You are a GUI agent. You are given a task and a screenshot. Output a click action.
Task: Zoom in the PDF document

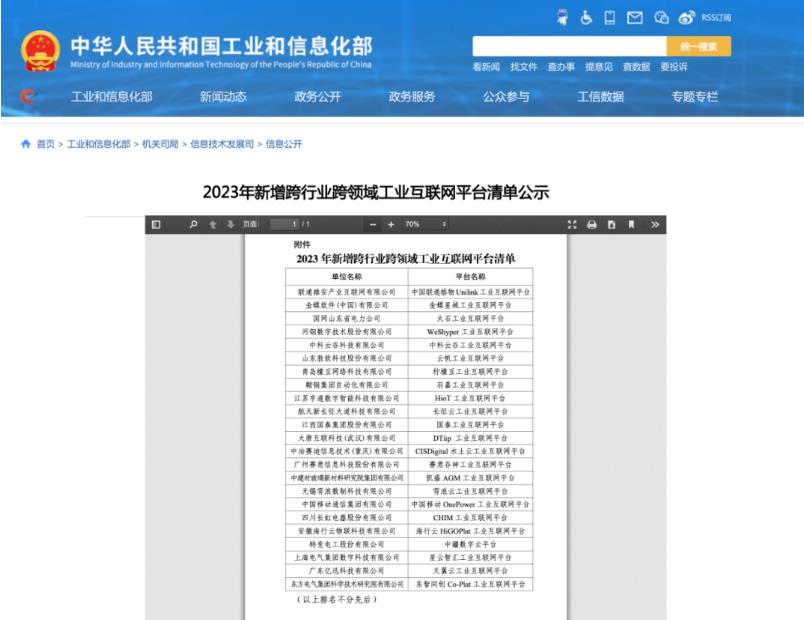(x=391, y=225)
